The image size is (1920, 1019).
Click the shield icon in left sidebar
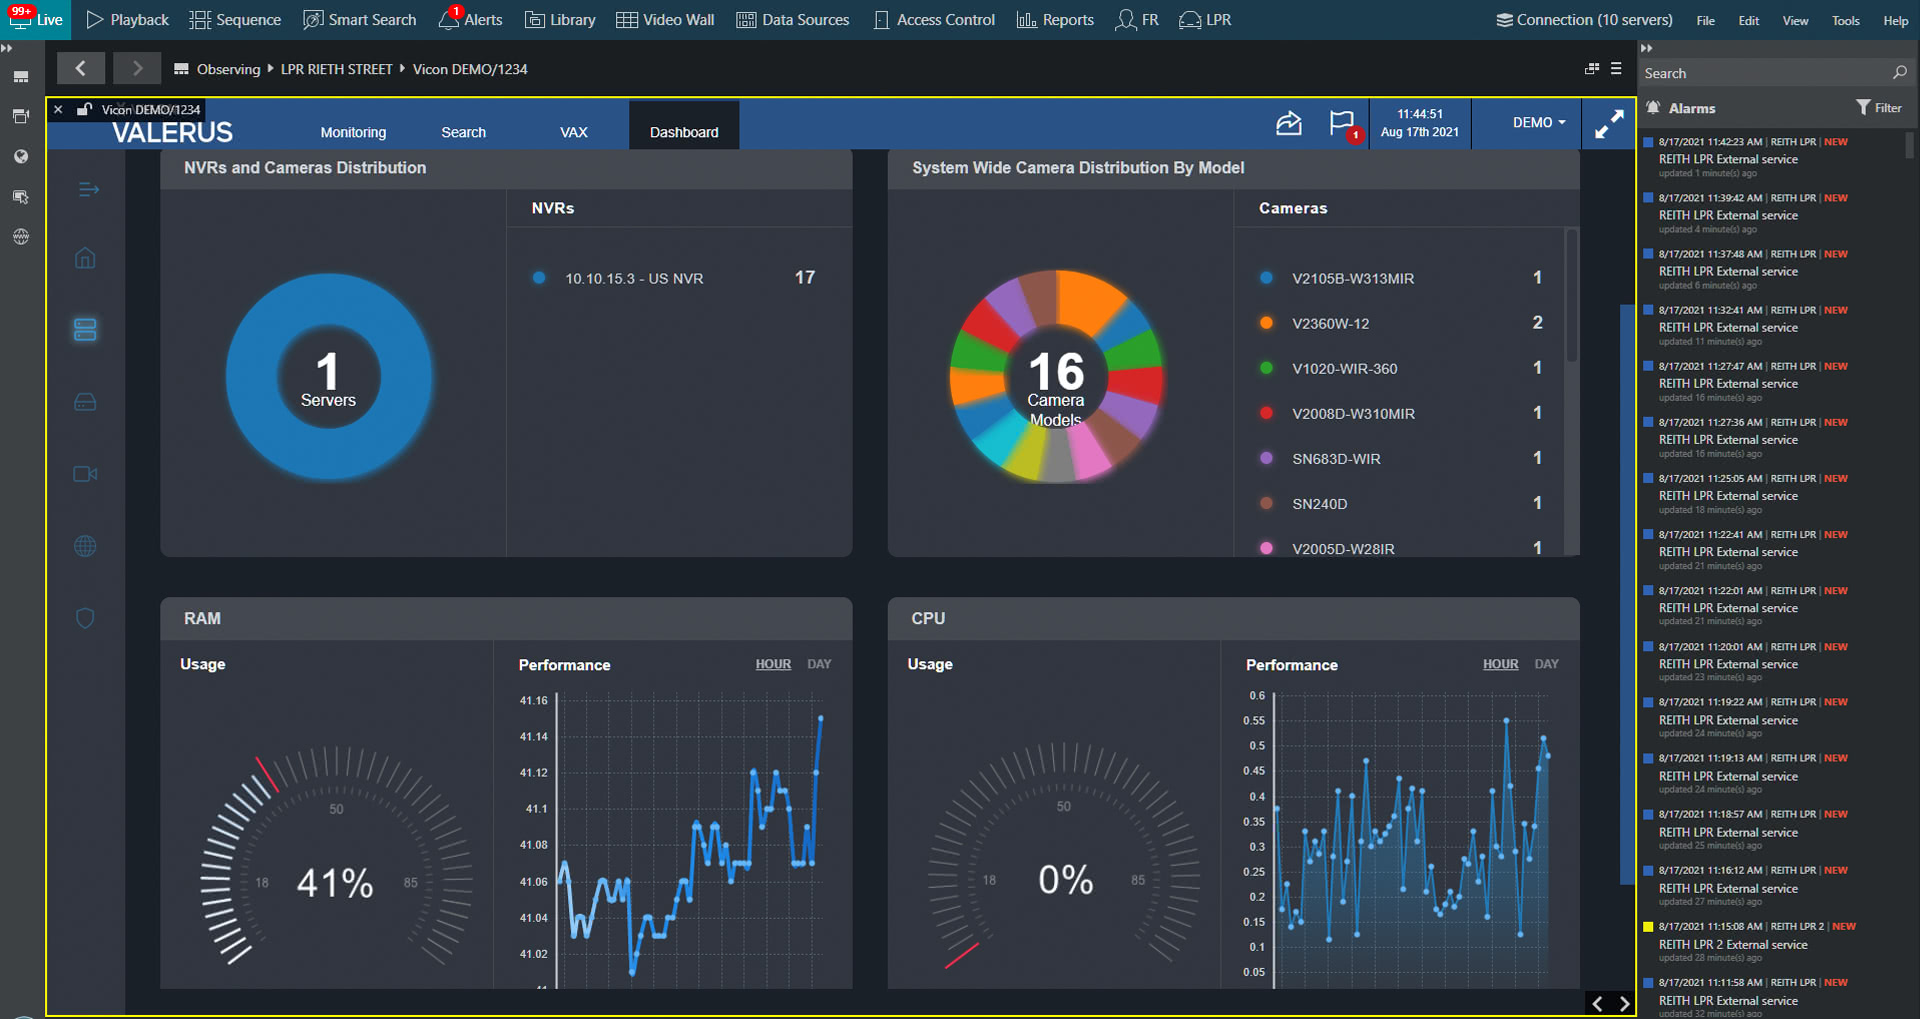point(85,618)
